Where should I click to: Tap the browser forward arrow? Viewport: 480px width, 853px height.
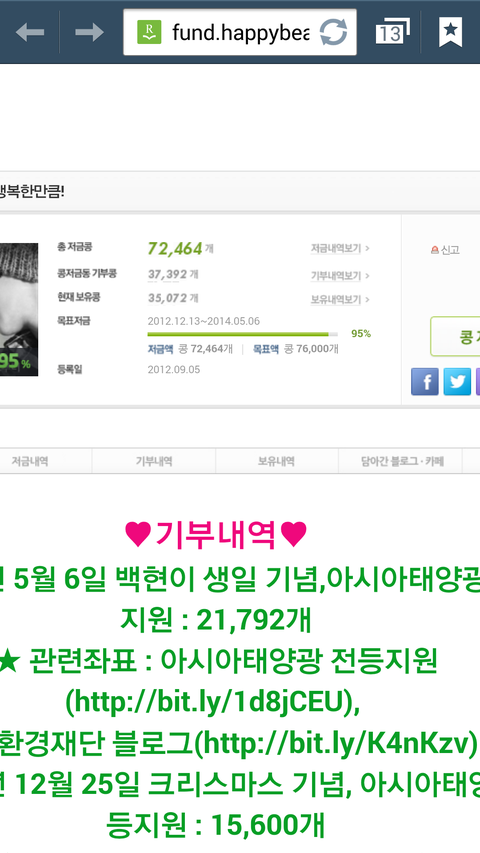click(89, 33)
